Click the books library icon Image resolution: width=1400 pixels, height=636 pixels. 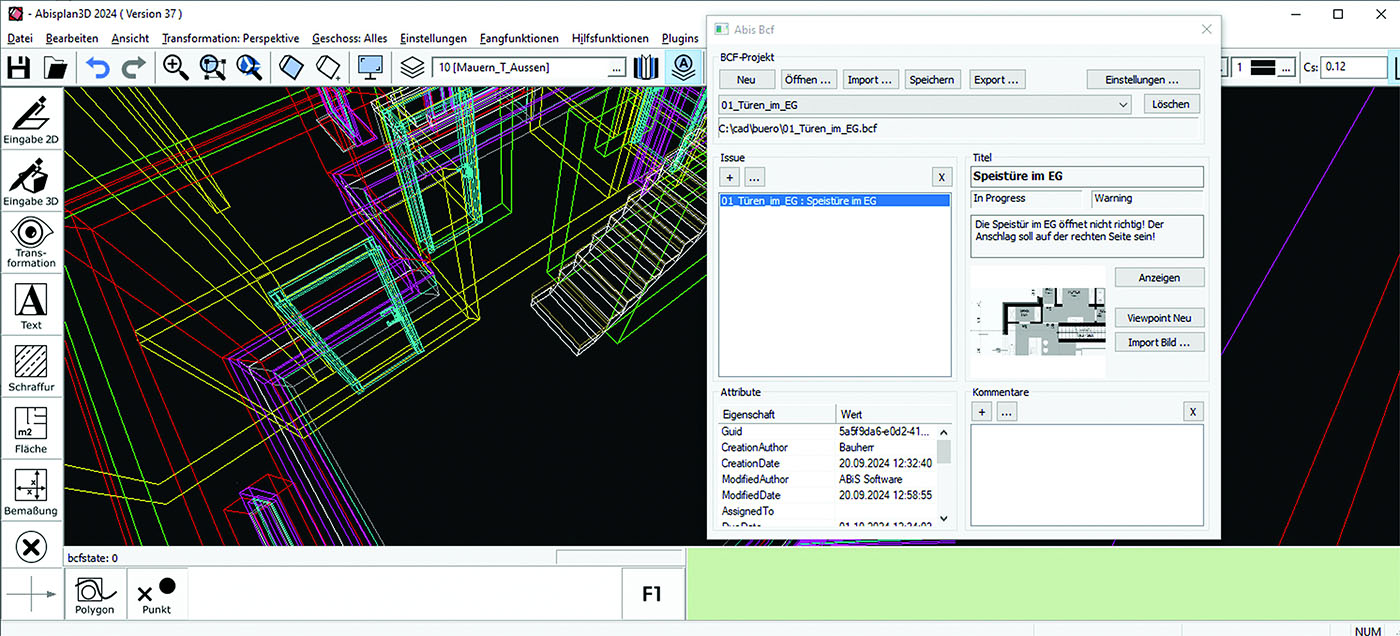pos(648,68)
